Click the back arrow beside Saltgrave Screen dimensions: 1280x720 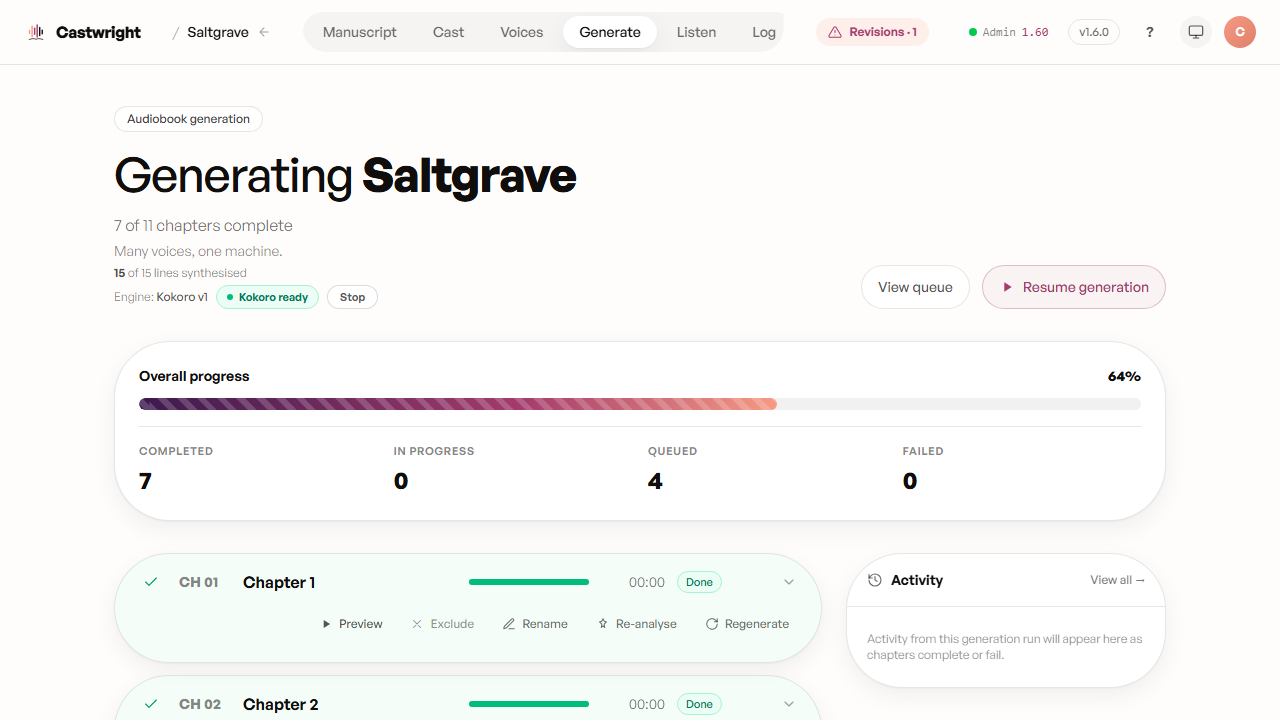264,32
